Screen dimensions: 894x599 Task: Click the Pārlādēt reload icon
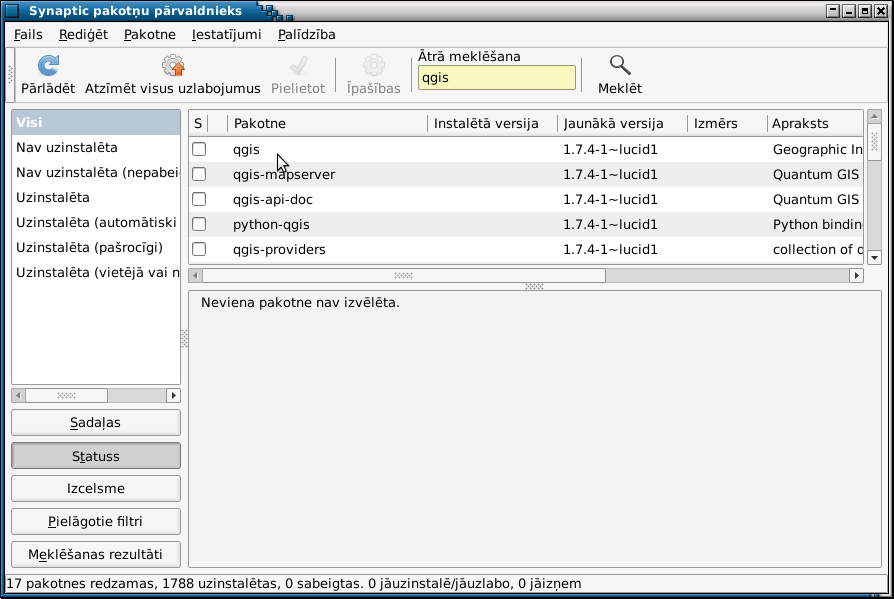tap(48, 66)
